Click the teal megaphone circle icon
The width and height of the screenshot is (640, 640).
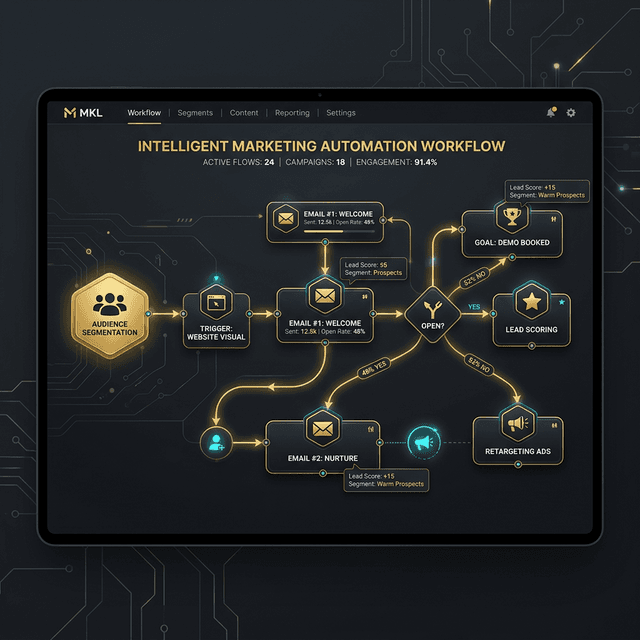point(424,442)
